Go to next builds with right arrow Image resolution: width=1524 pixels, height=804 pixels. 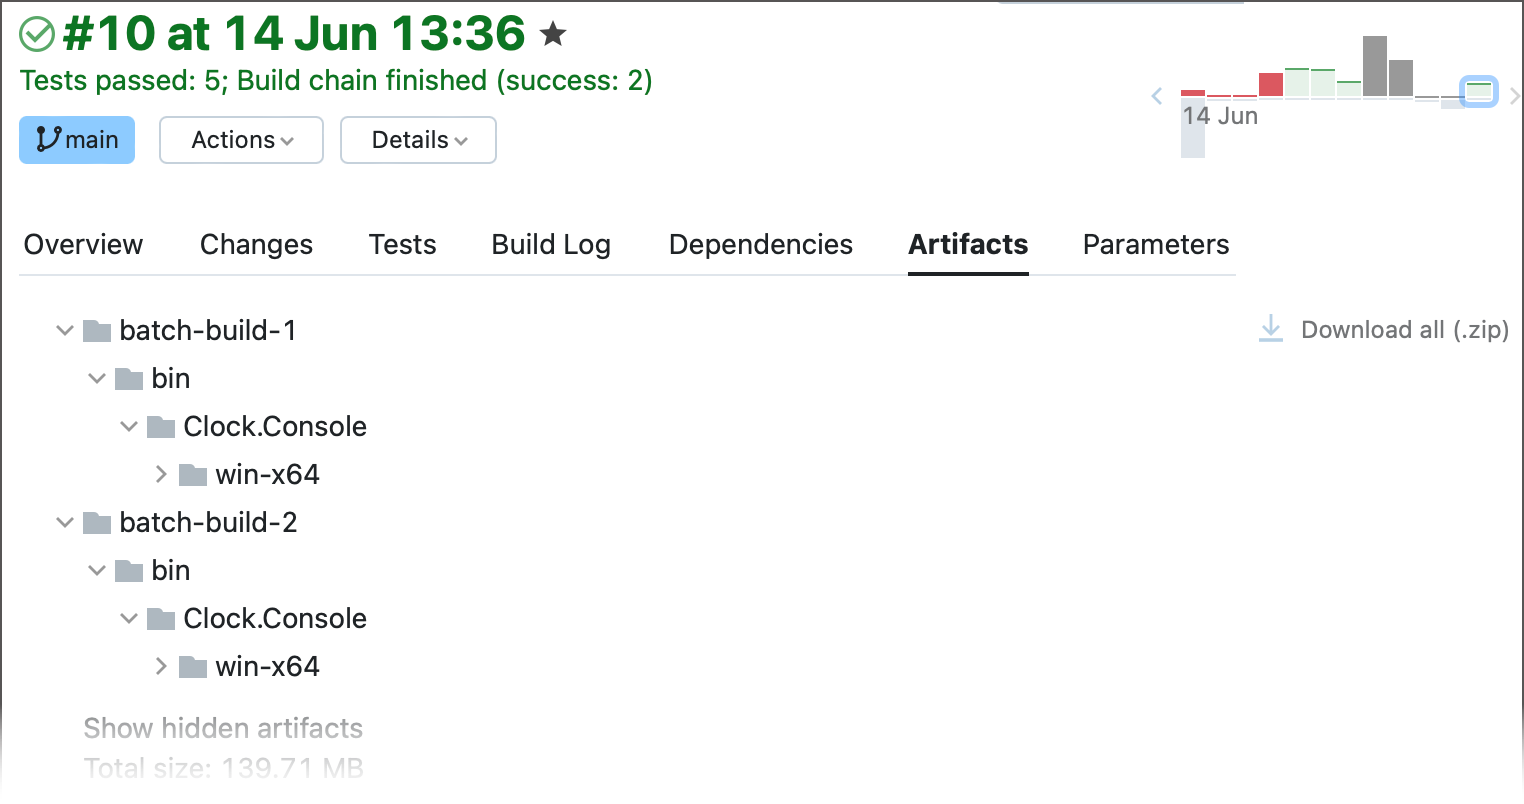pyautogui.click(x=1514, y=96)
